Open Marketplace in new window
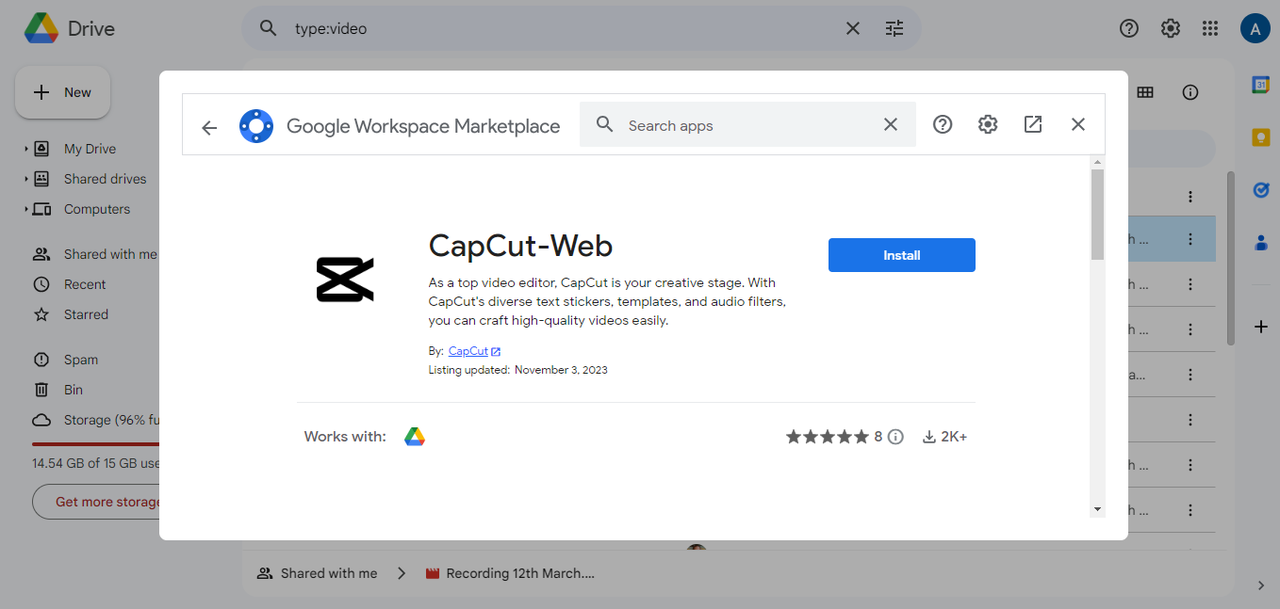 (1033, 124)
